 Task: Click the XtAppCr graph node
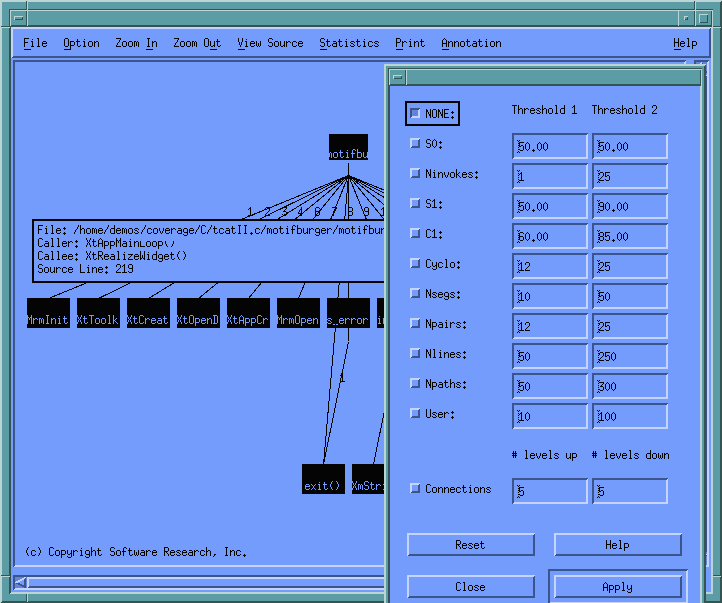(248, 313)
